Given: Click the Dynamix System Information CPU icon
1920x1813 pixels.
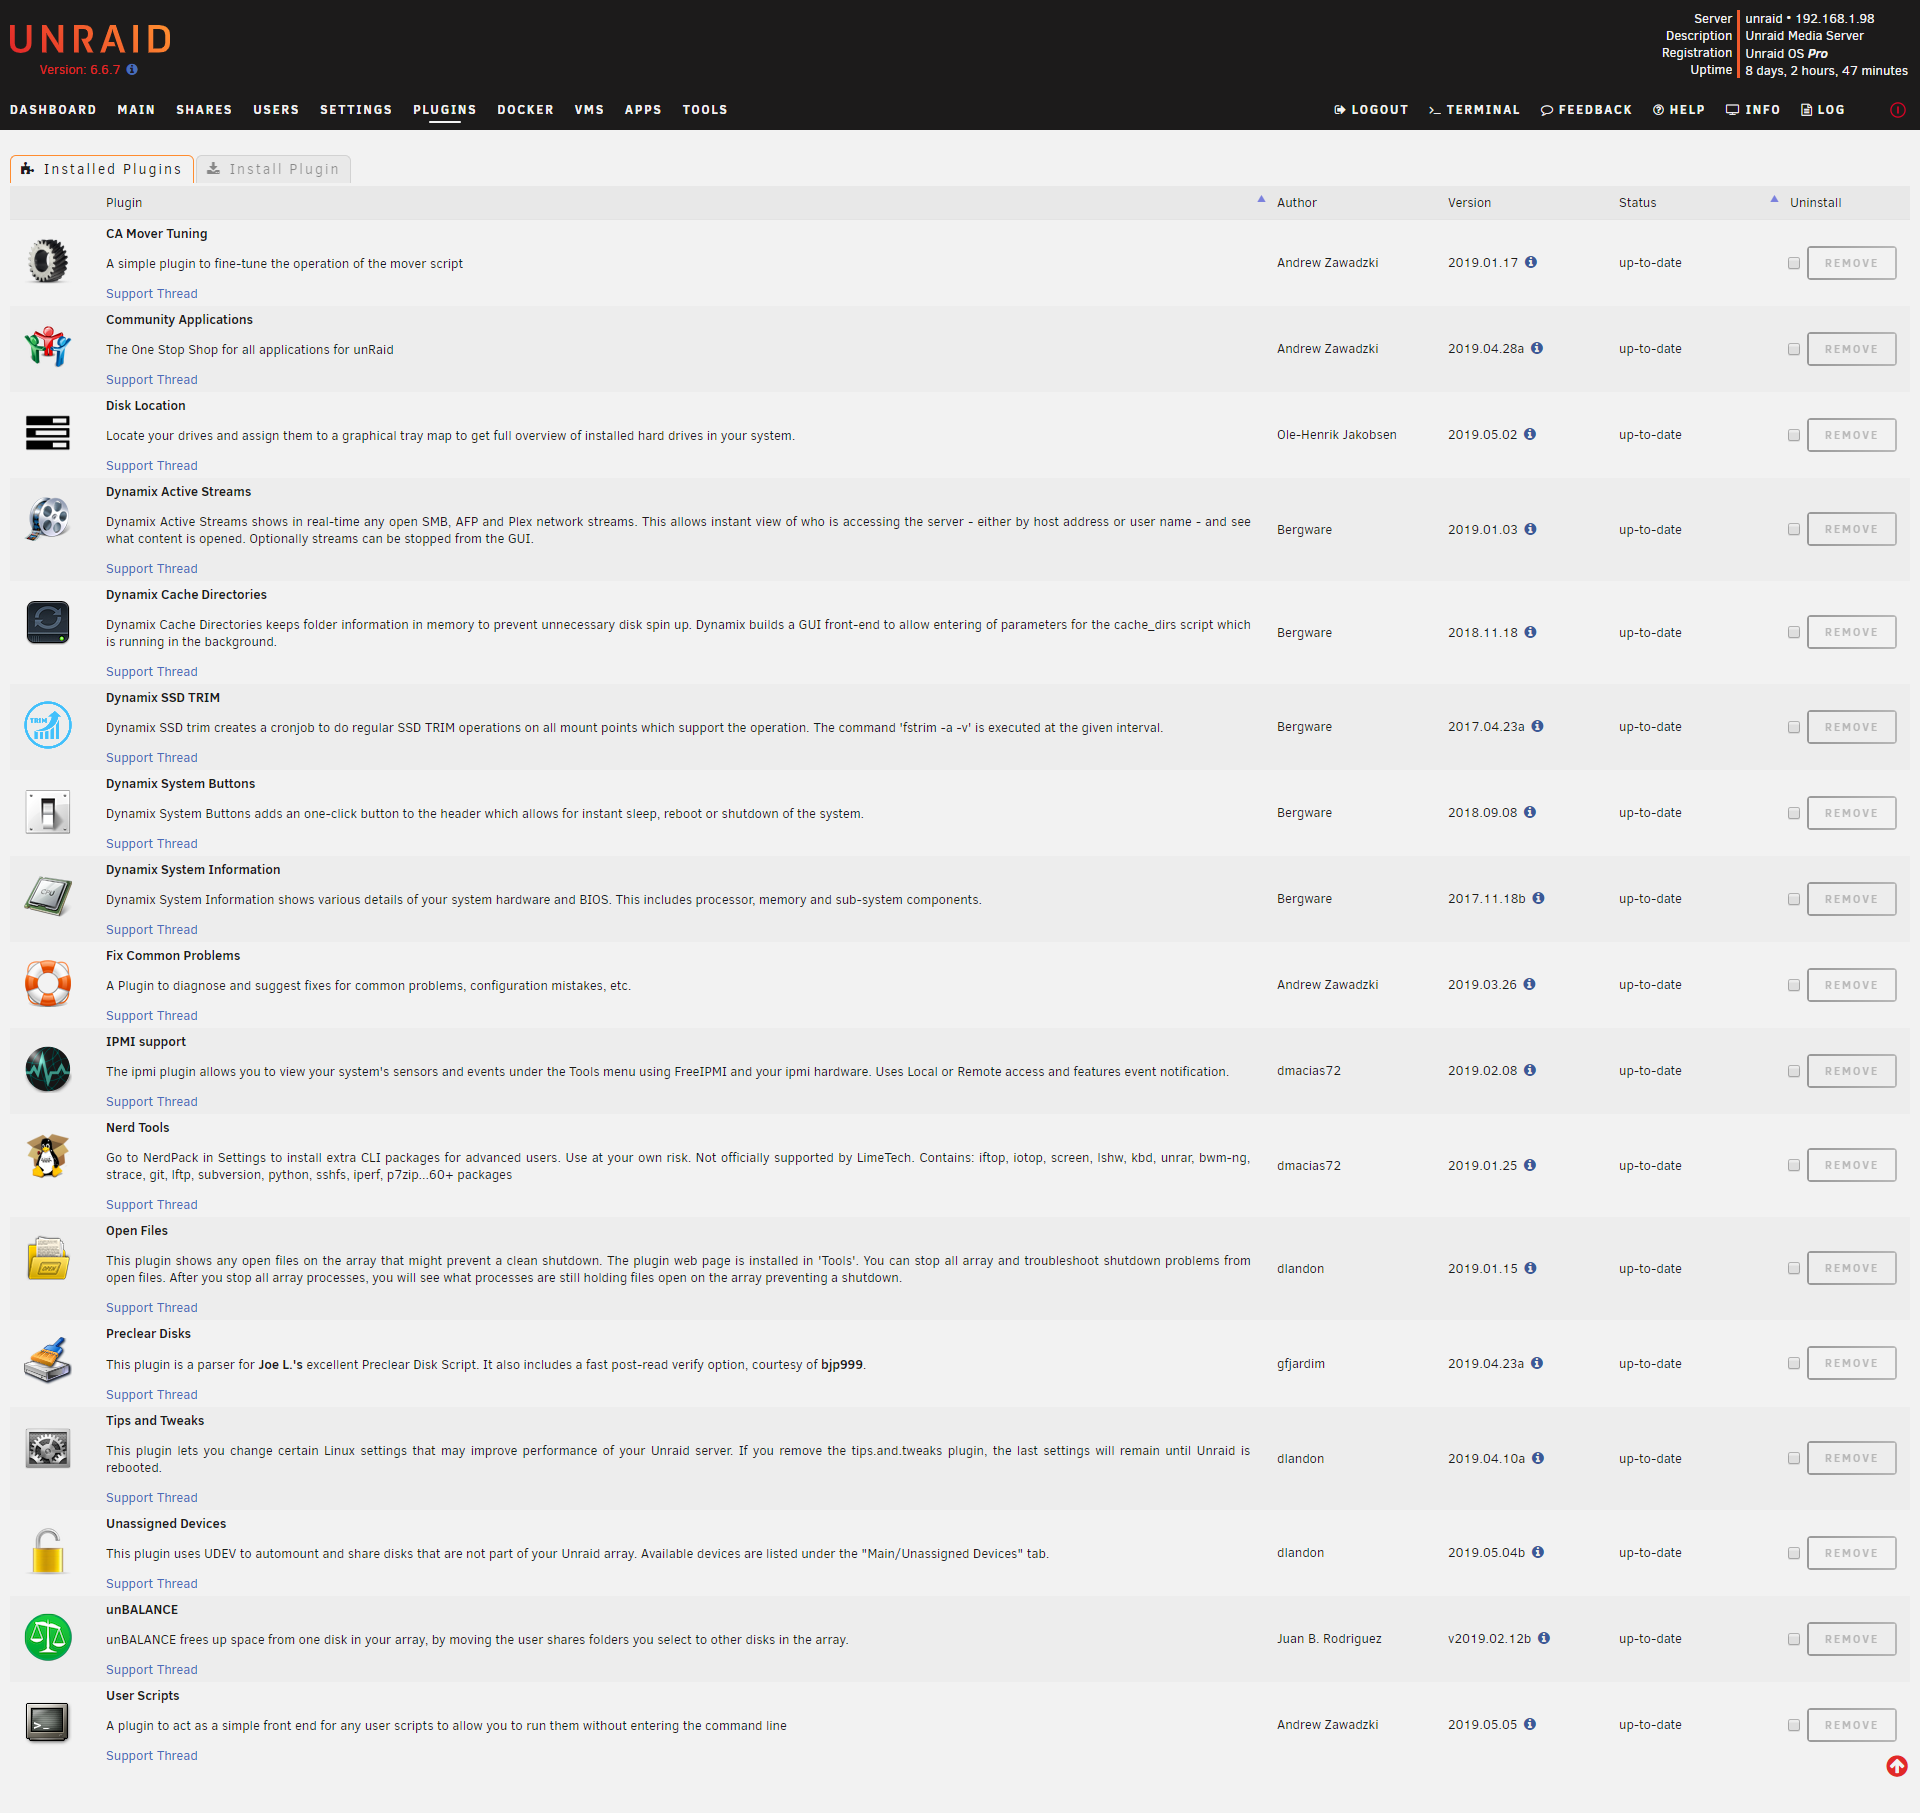Looking at the screenshot, I should click(47, 898).
